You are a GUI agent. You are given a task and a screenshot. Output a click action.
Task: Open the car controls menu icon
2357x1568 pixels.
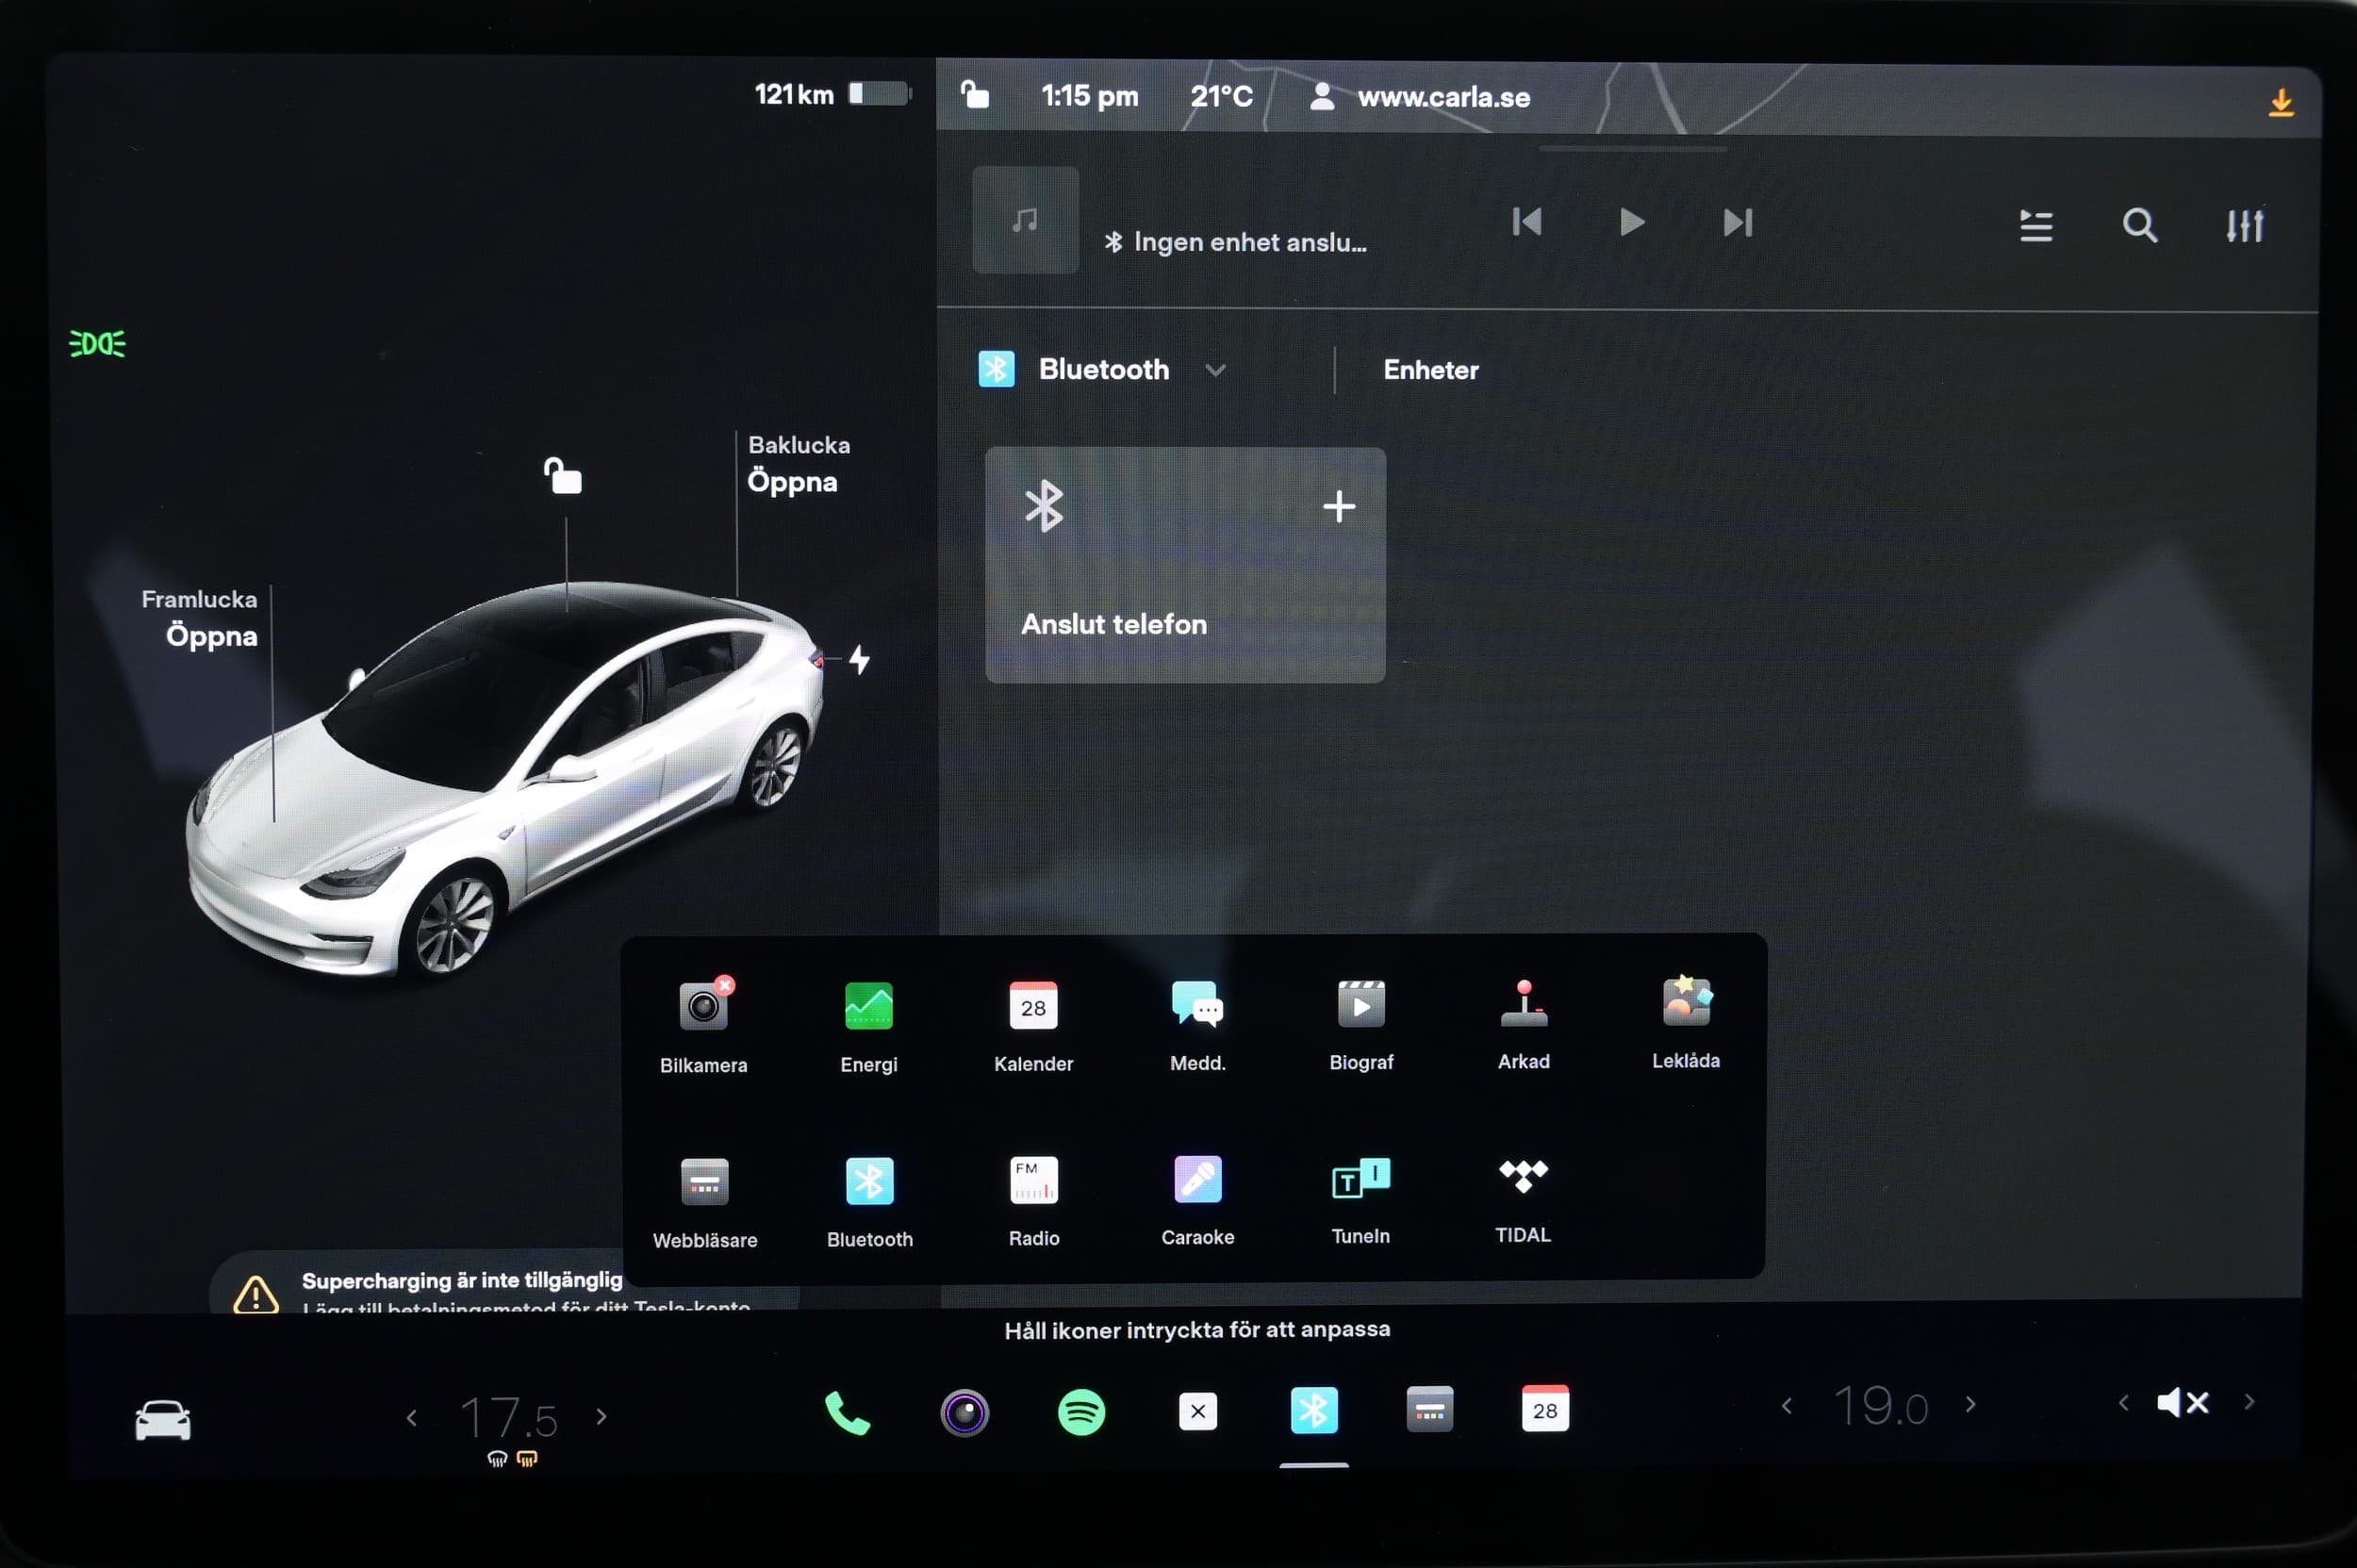click(x=163, y=1419)
